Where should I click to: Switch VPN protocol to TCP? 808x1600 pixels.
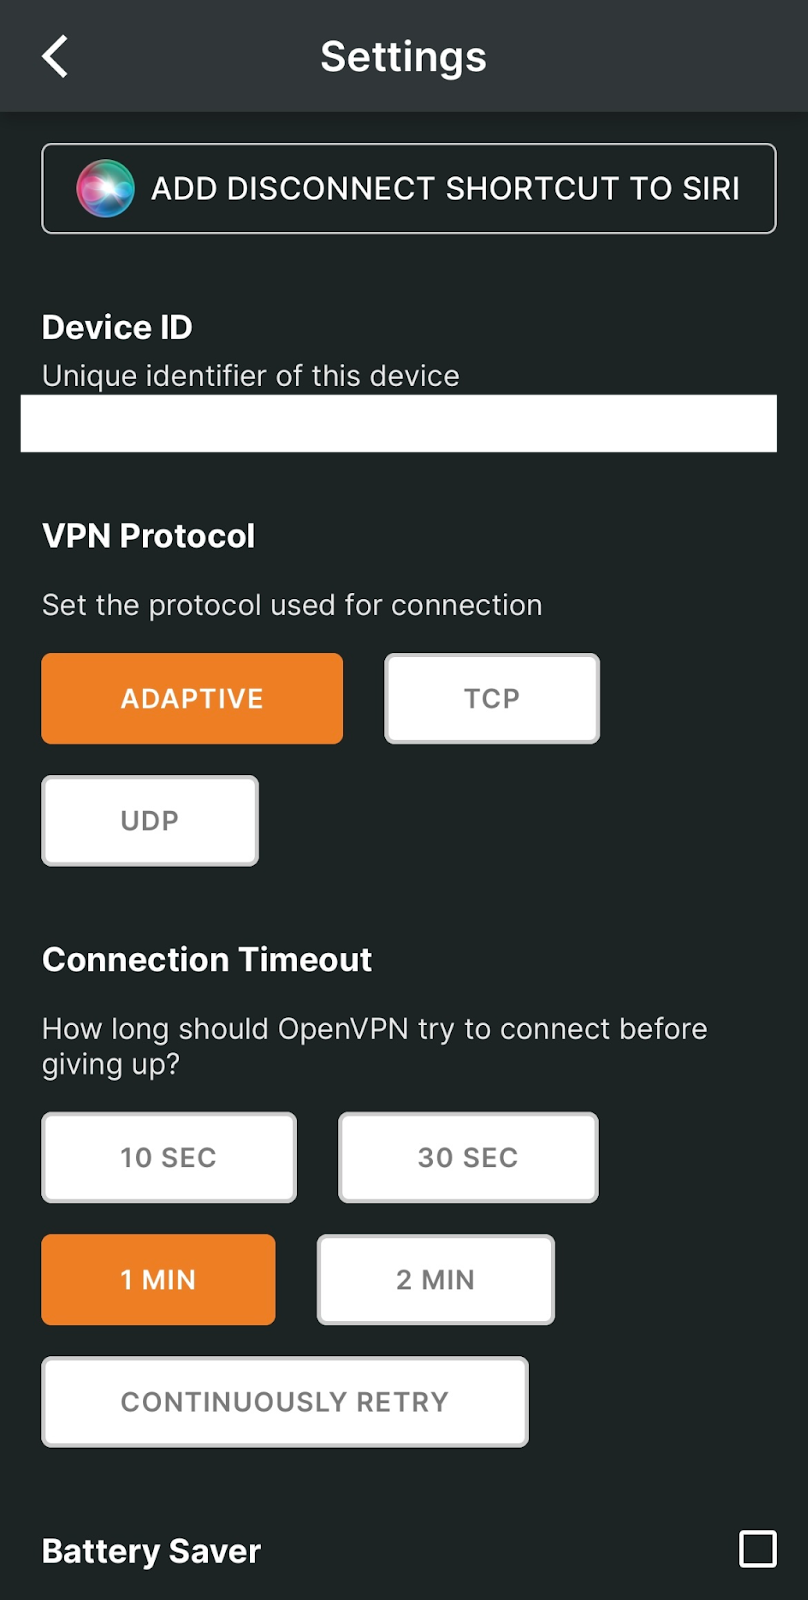[x=492, y=699]
